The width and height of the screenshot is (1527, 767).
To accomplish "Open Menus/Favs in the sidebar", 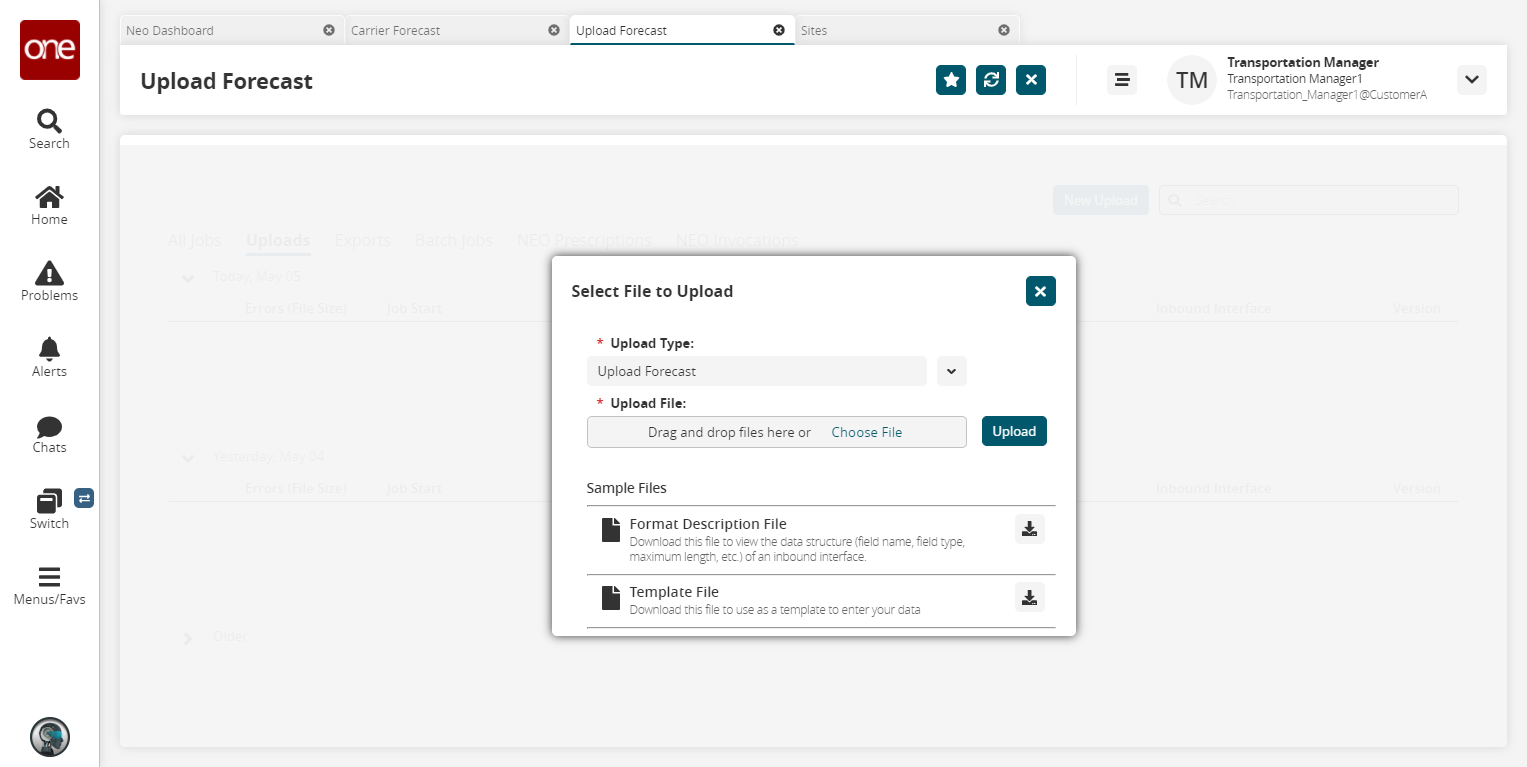I will pyautogui.click(x=49, y=585).
